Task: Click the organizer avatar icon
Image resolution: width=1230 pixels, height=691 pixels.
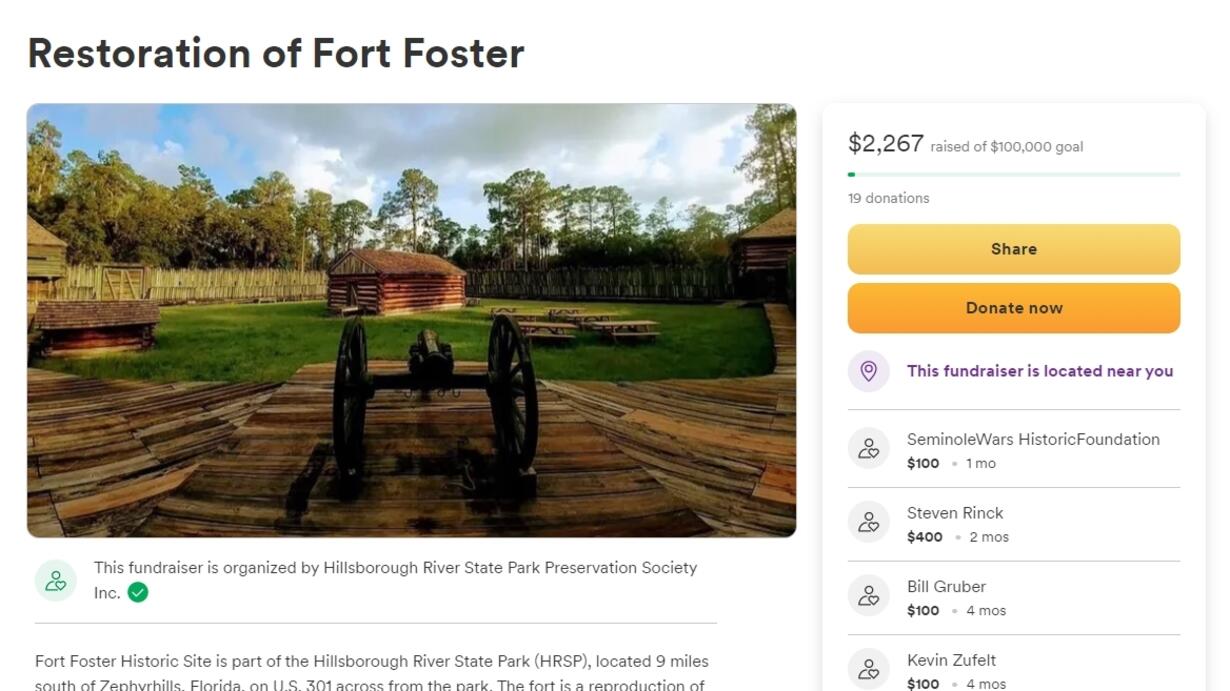Action: pos(56,581)
